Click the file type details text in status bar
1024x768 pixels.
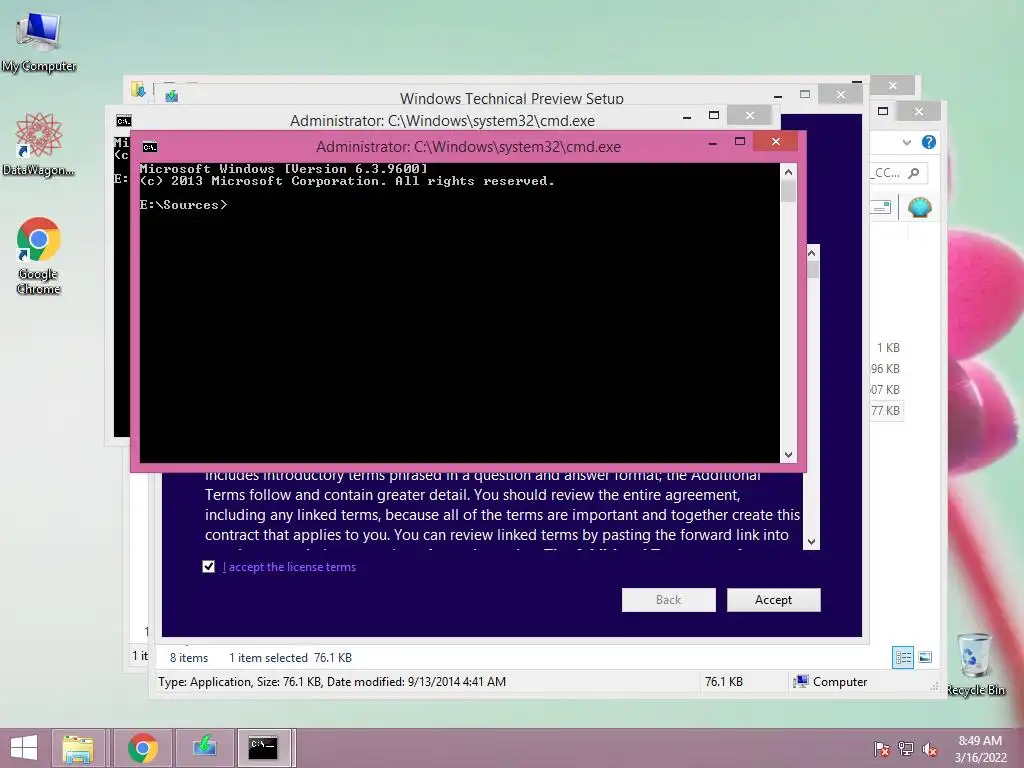(332, 681)
